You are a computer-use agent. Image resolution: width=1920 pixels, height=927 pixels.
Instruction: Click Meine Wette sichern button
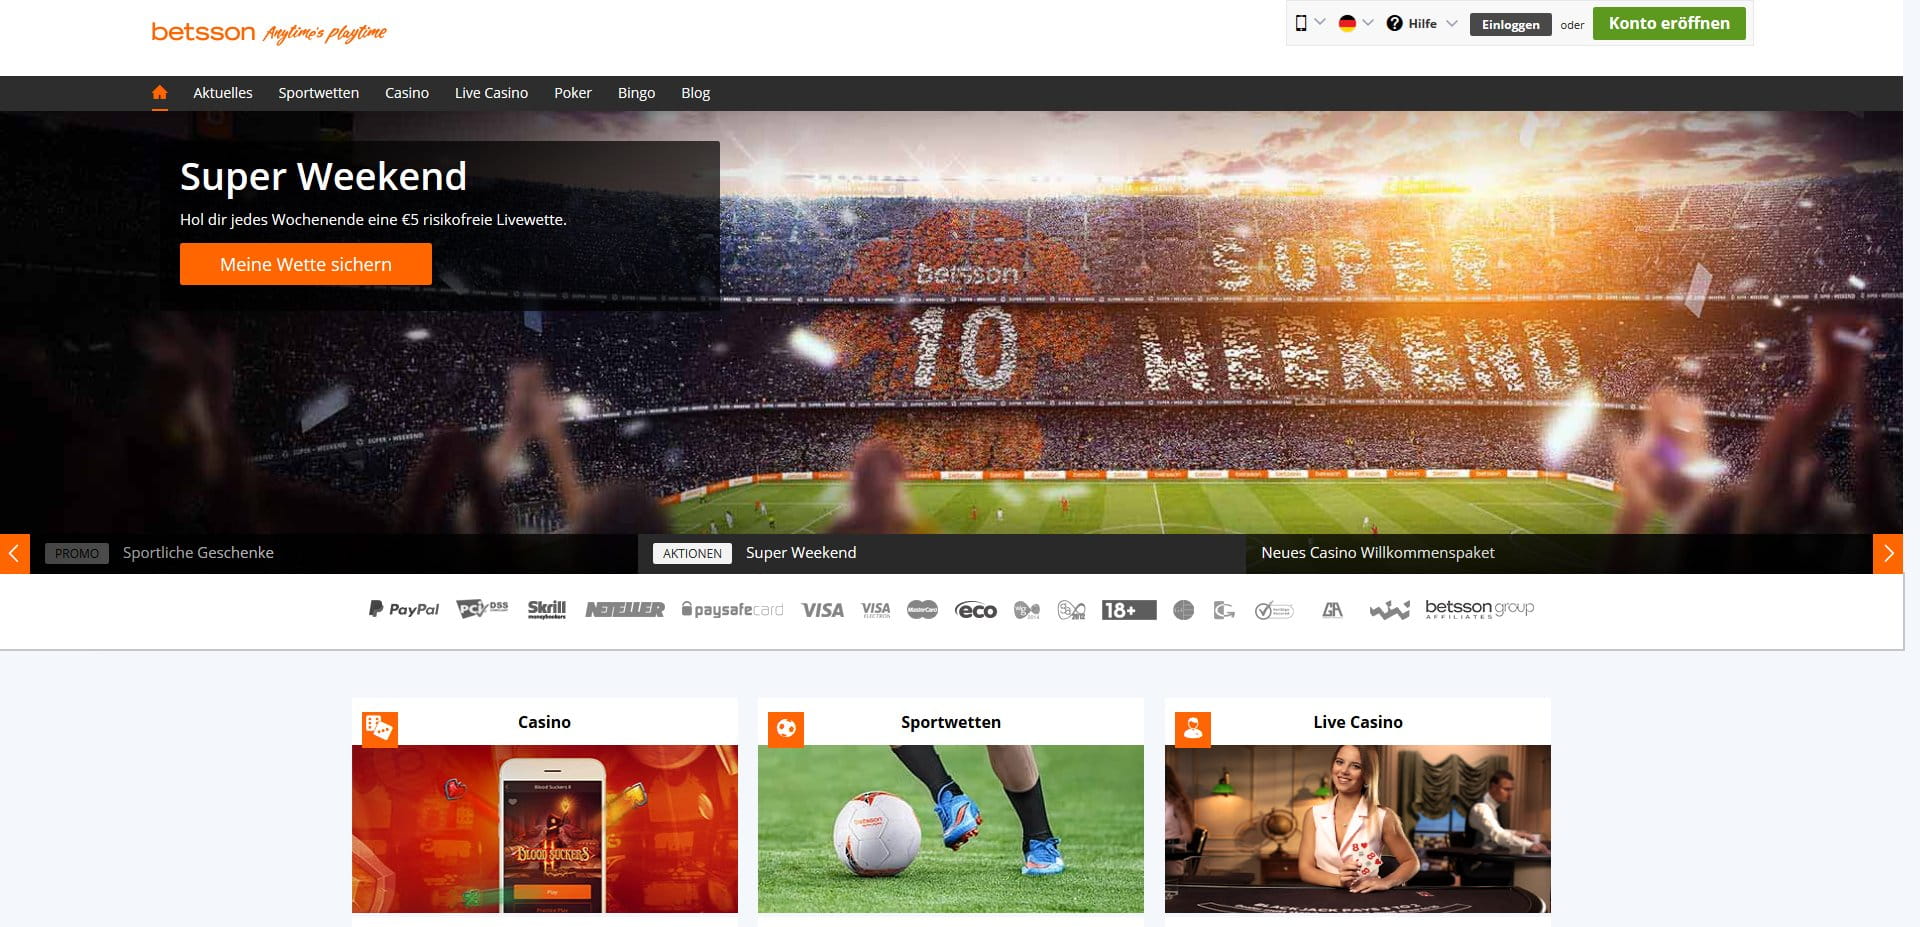point(306,264)
